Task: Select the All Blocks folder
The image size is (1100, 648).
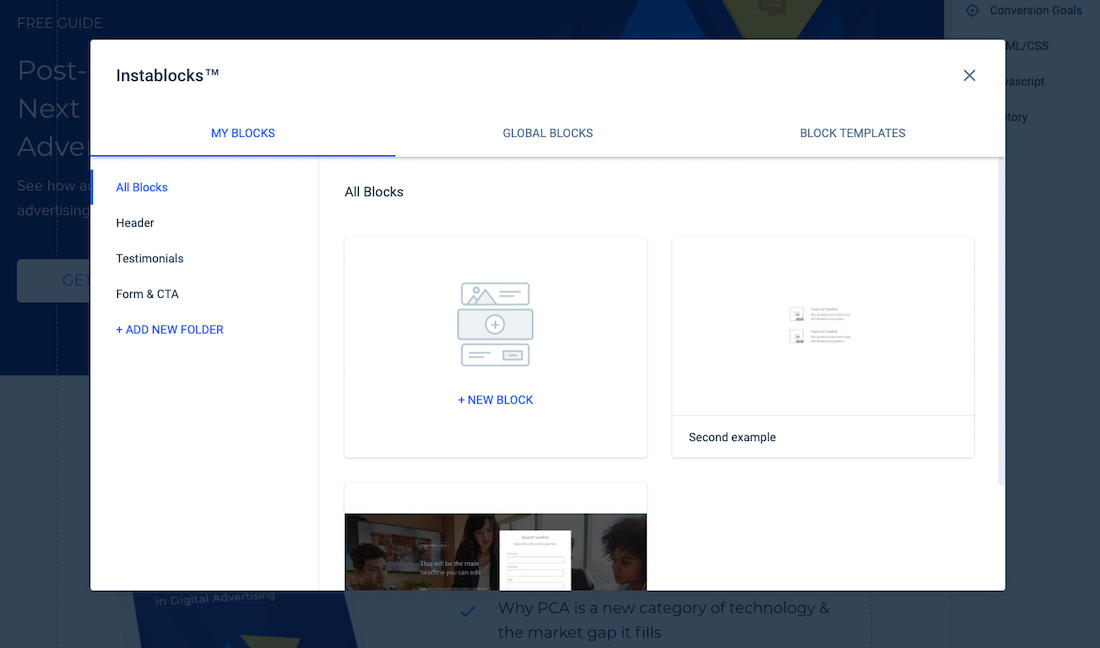Action: [x=142, y=187]
